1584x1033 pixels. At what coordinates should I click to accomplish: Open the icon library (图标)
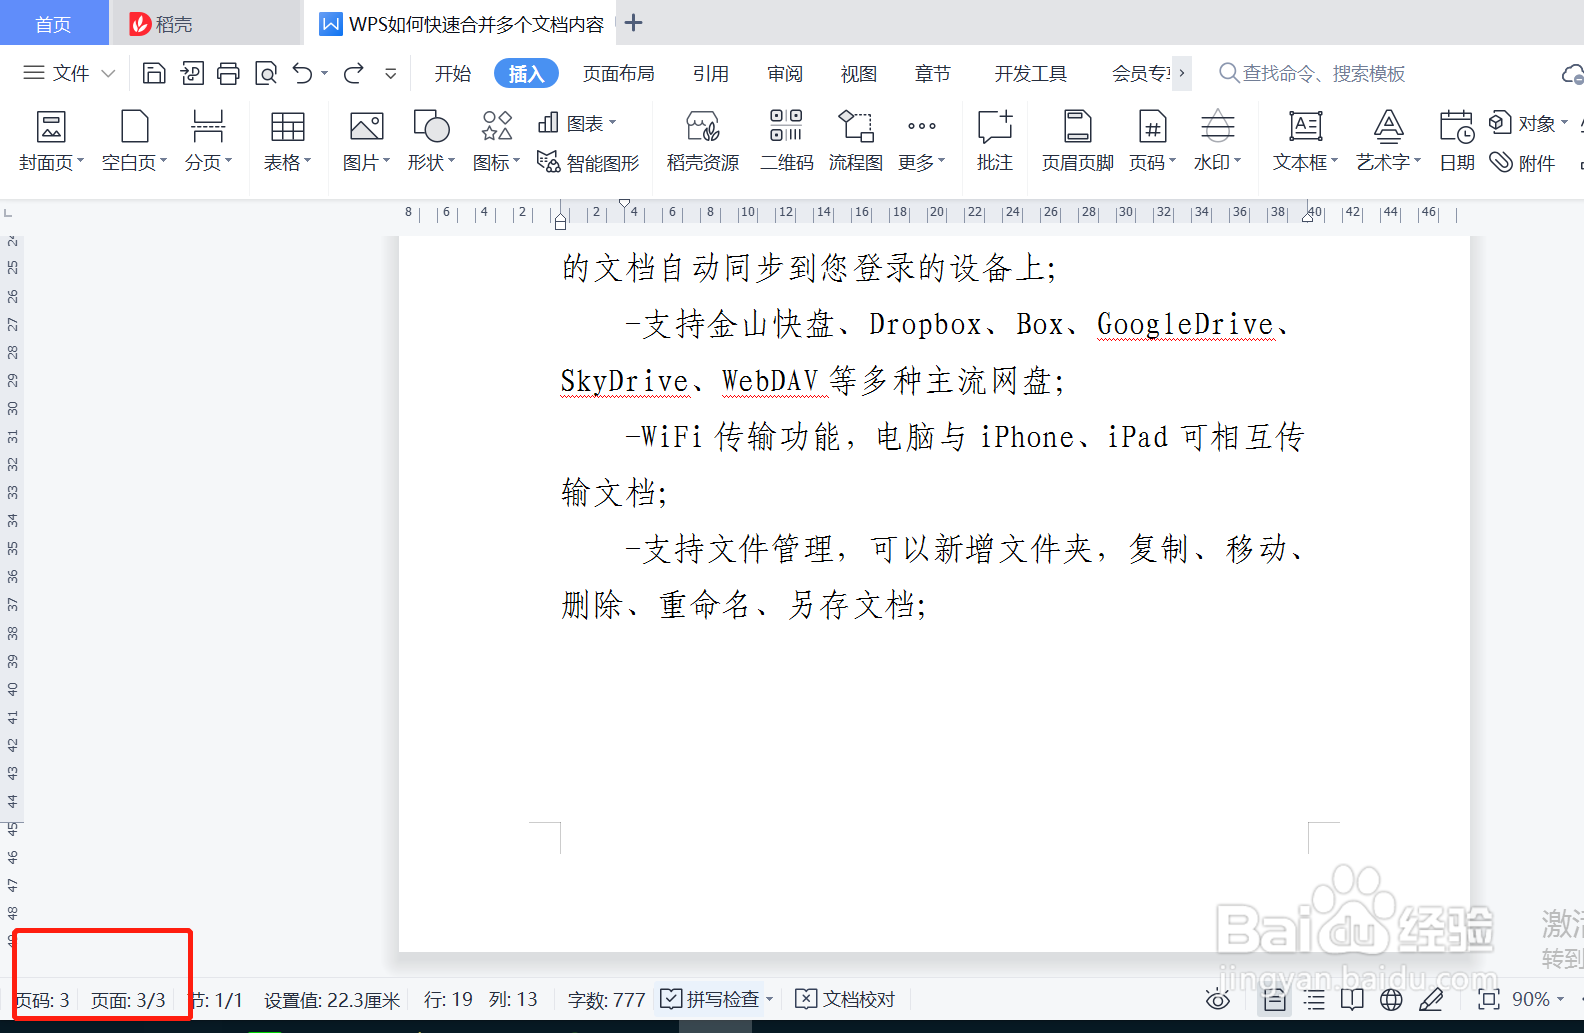[496, 141]
